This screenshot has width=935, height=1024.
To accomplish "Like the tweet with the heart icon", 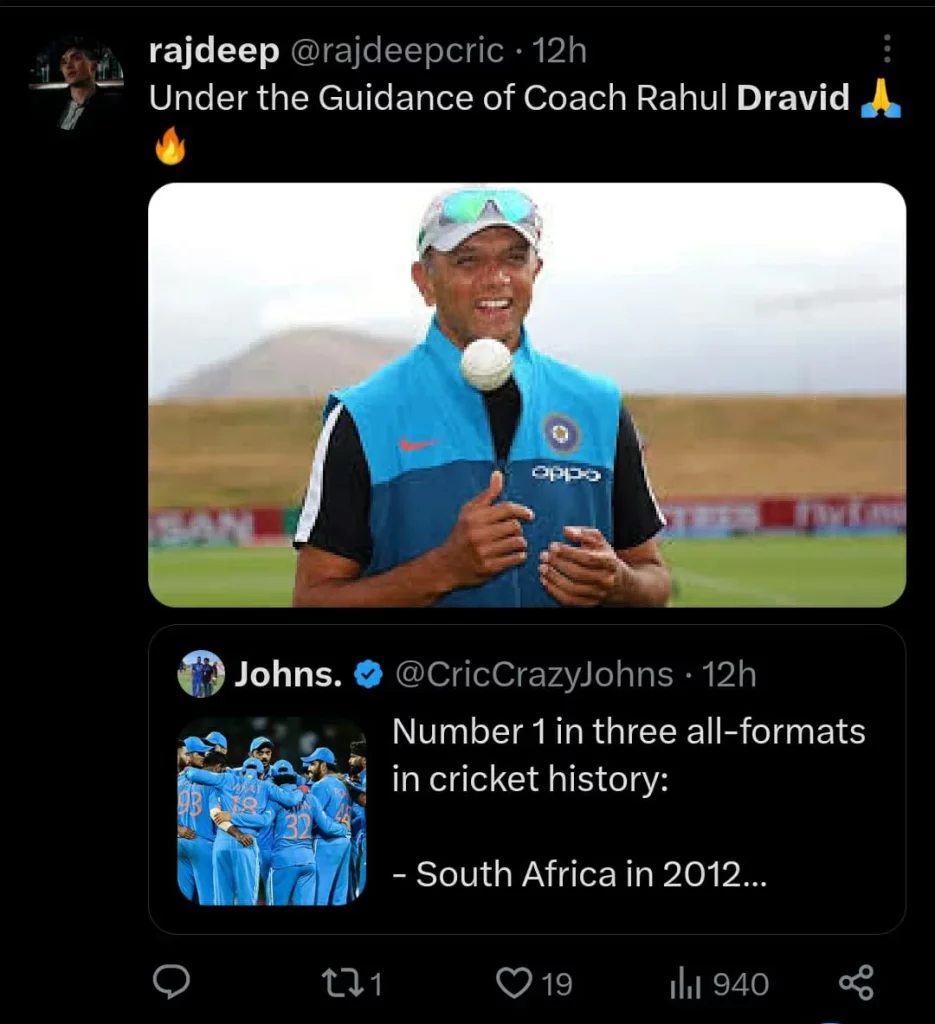I will pyautogui.click(x=513, y=984).
